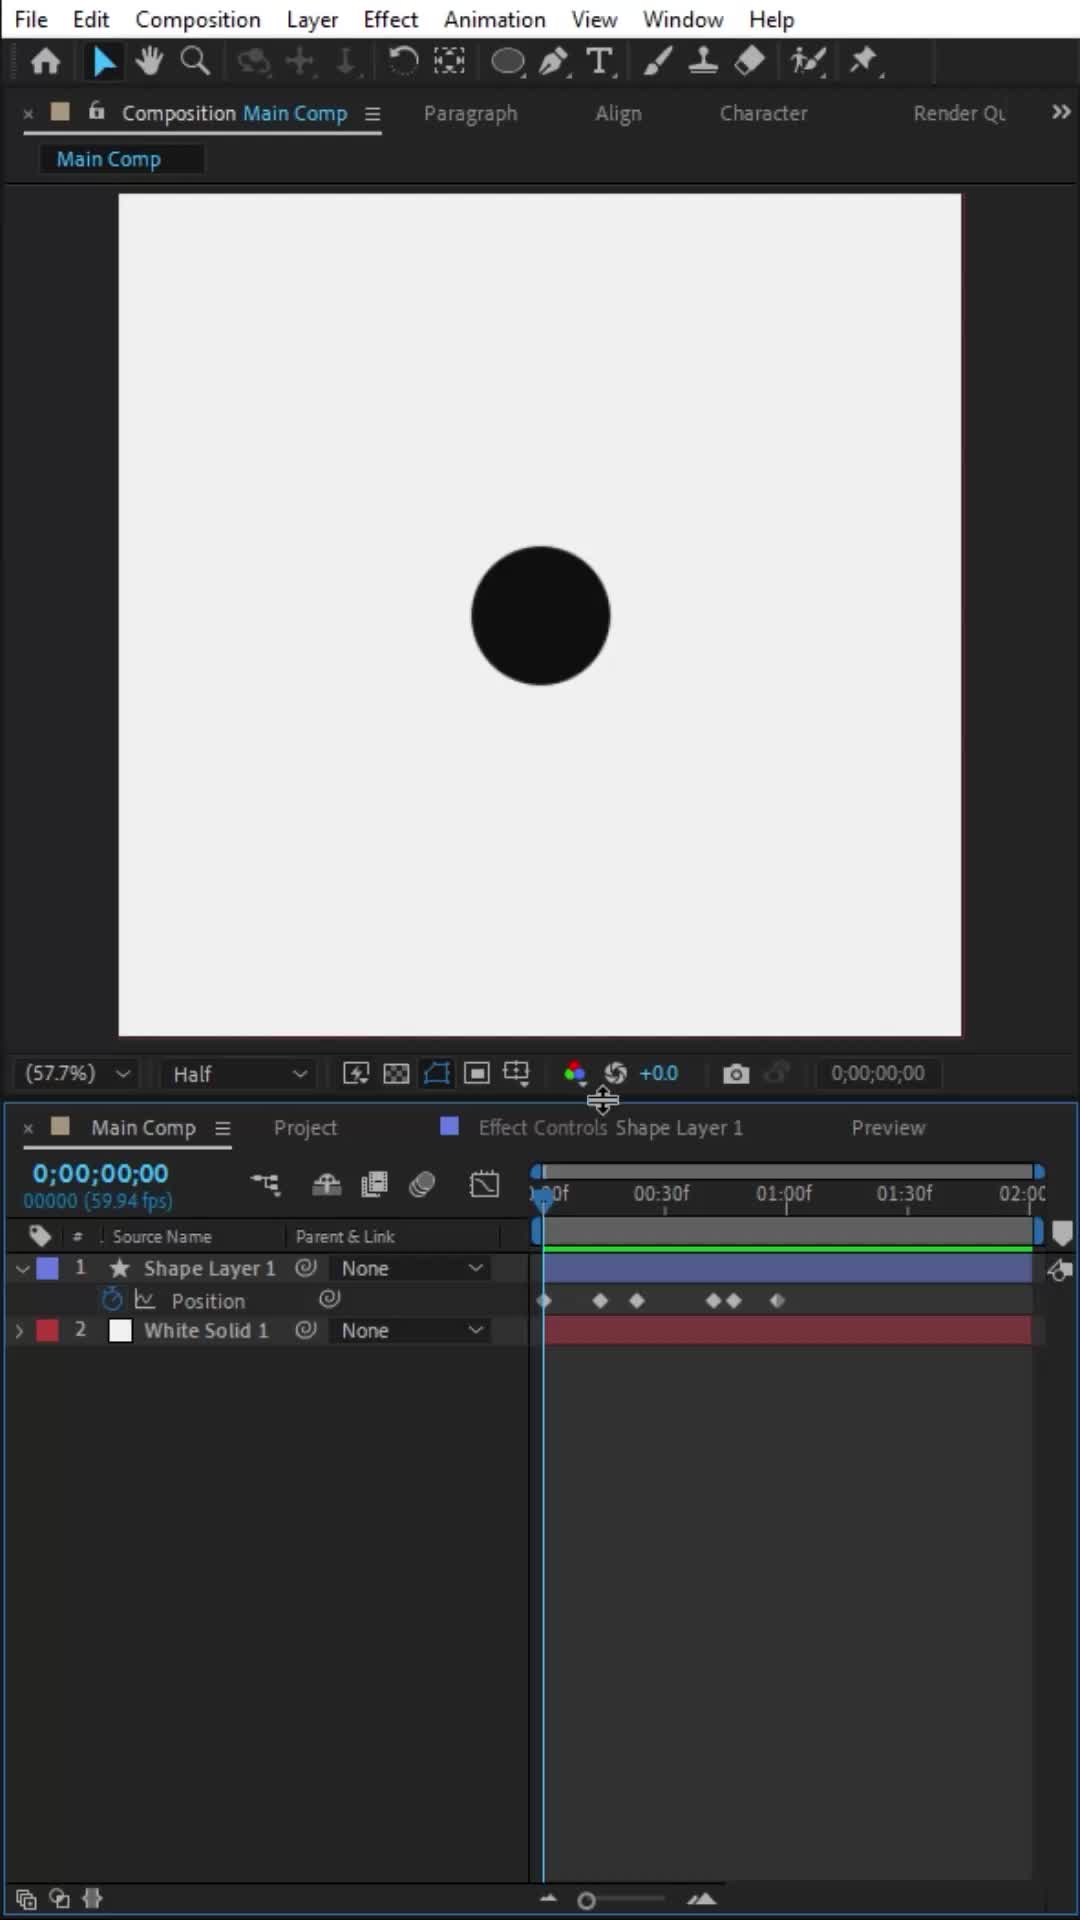Open the Animation menu
This screenshot has height=1920, width=1080.
[x=494, y=19]
